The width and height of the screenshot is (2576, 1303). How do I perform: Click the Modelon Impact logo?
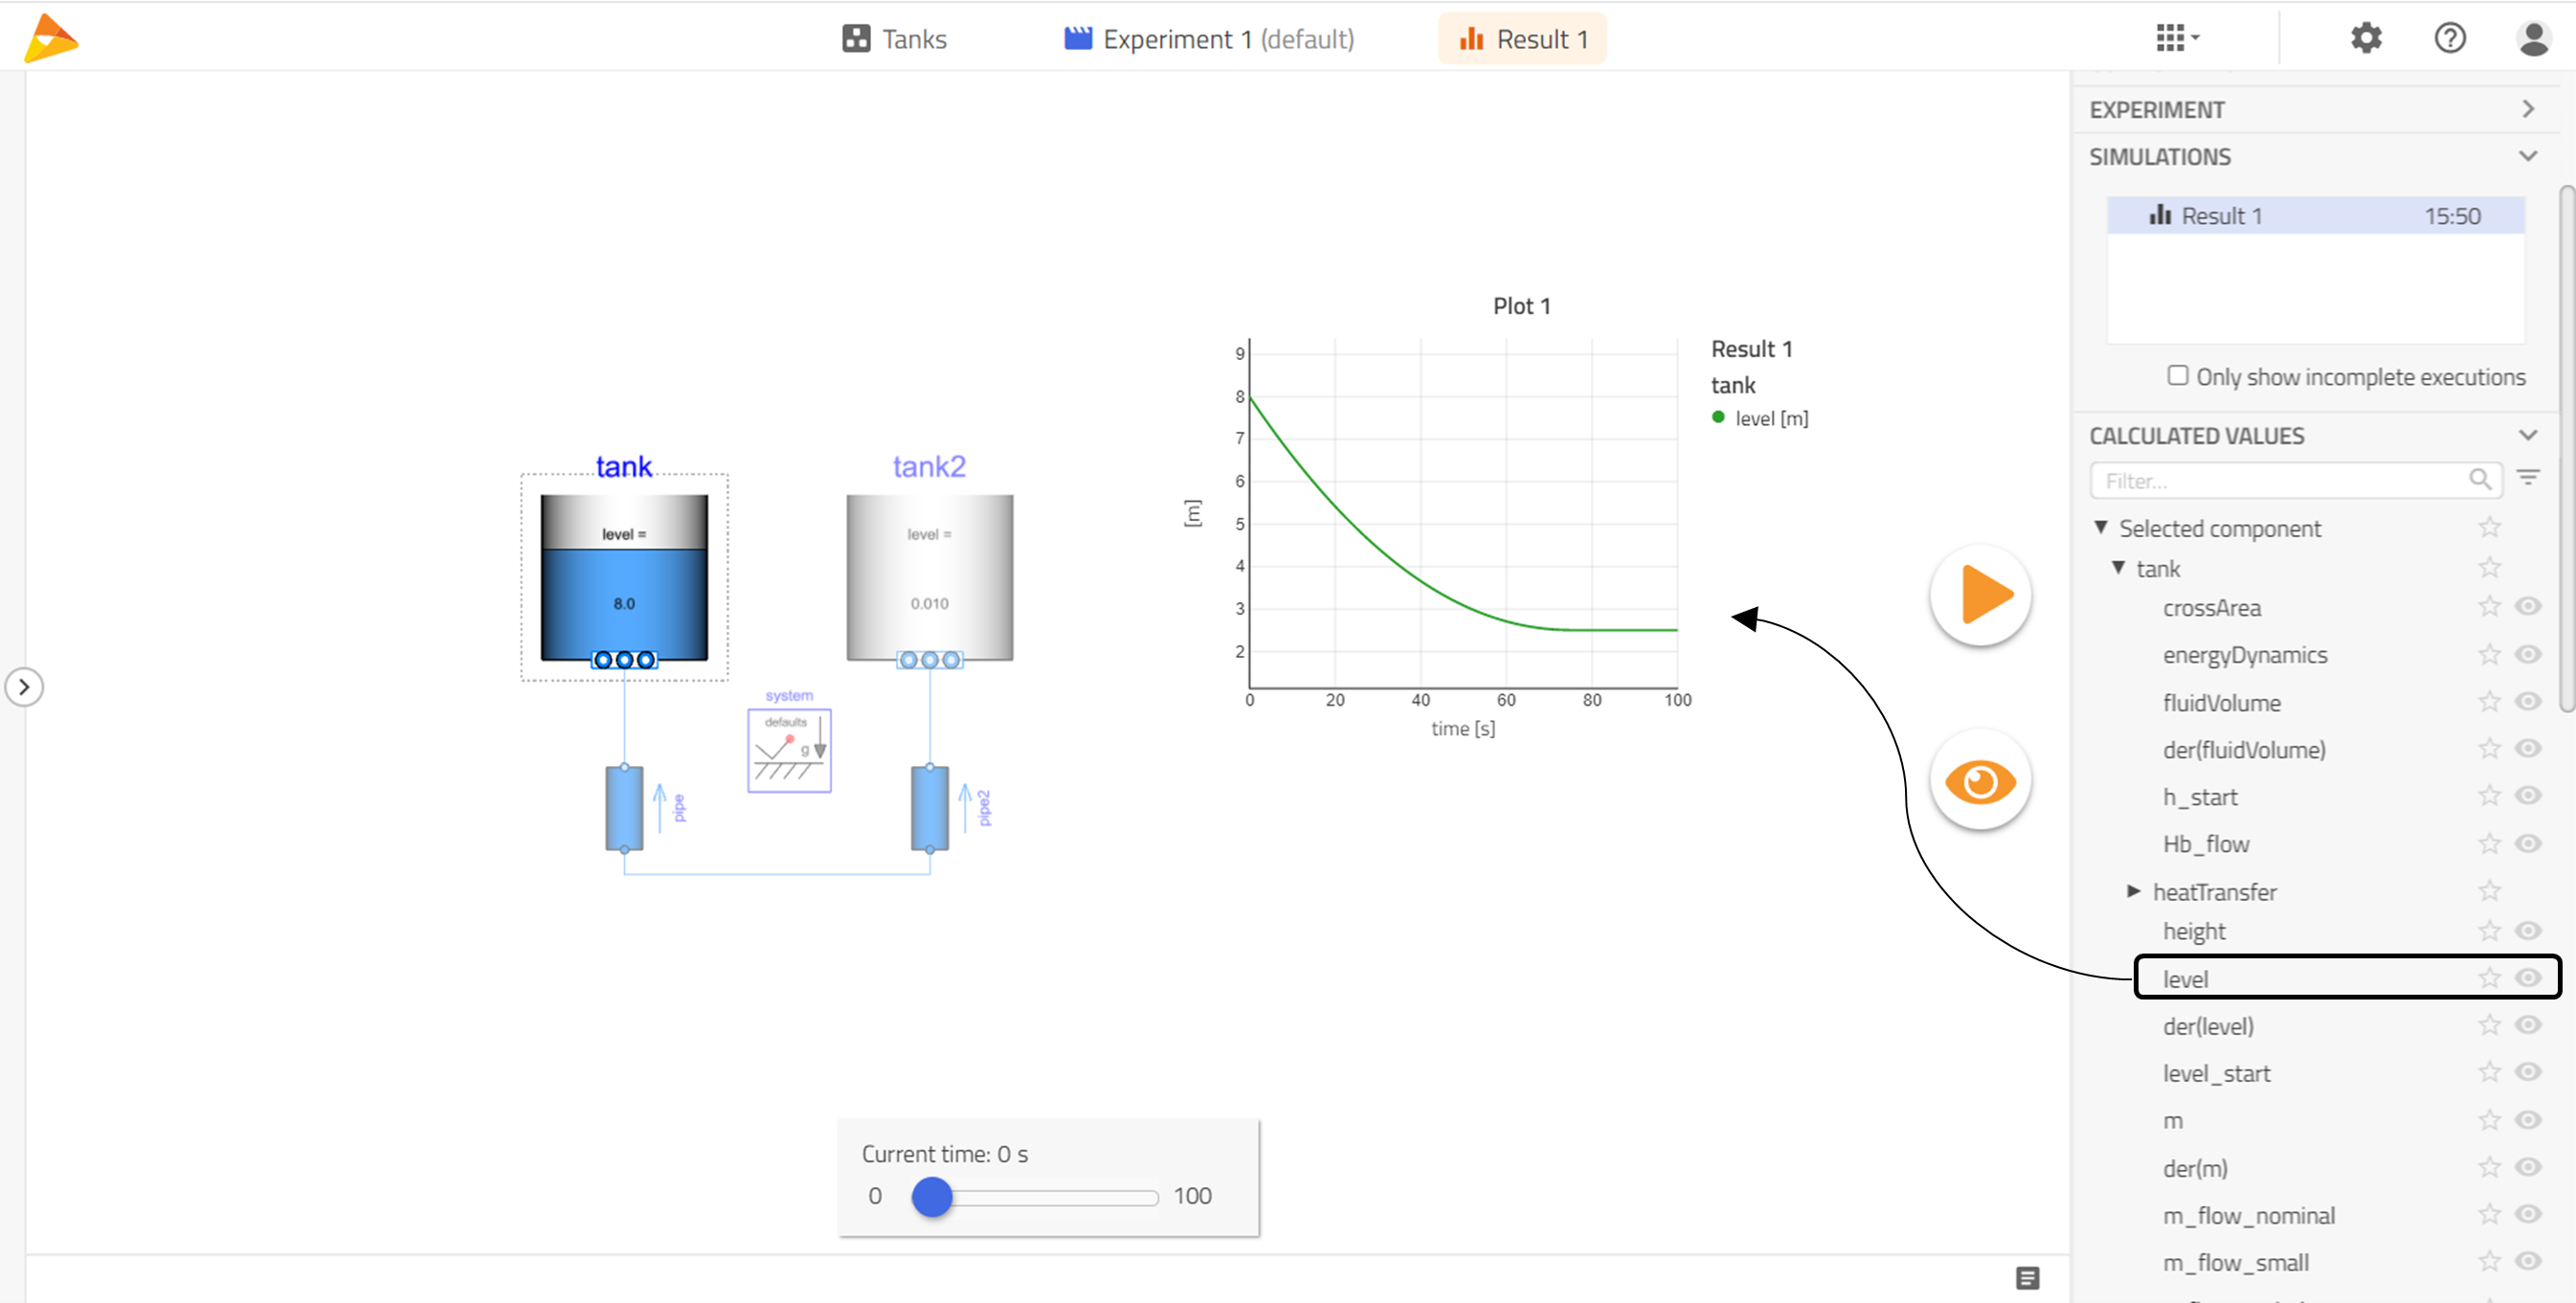pos(50,37)
